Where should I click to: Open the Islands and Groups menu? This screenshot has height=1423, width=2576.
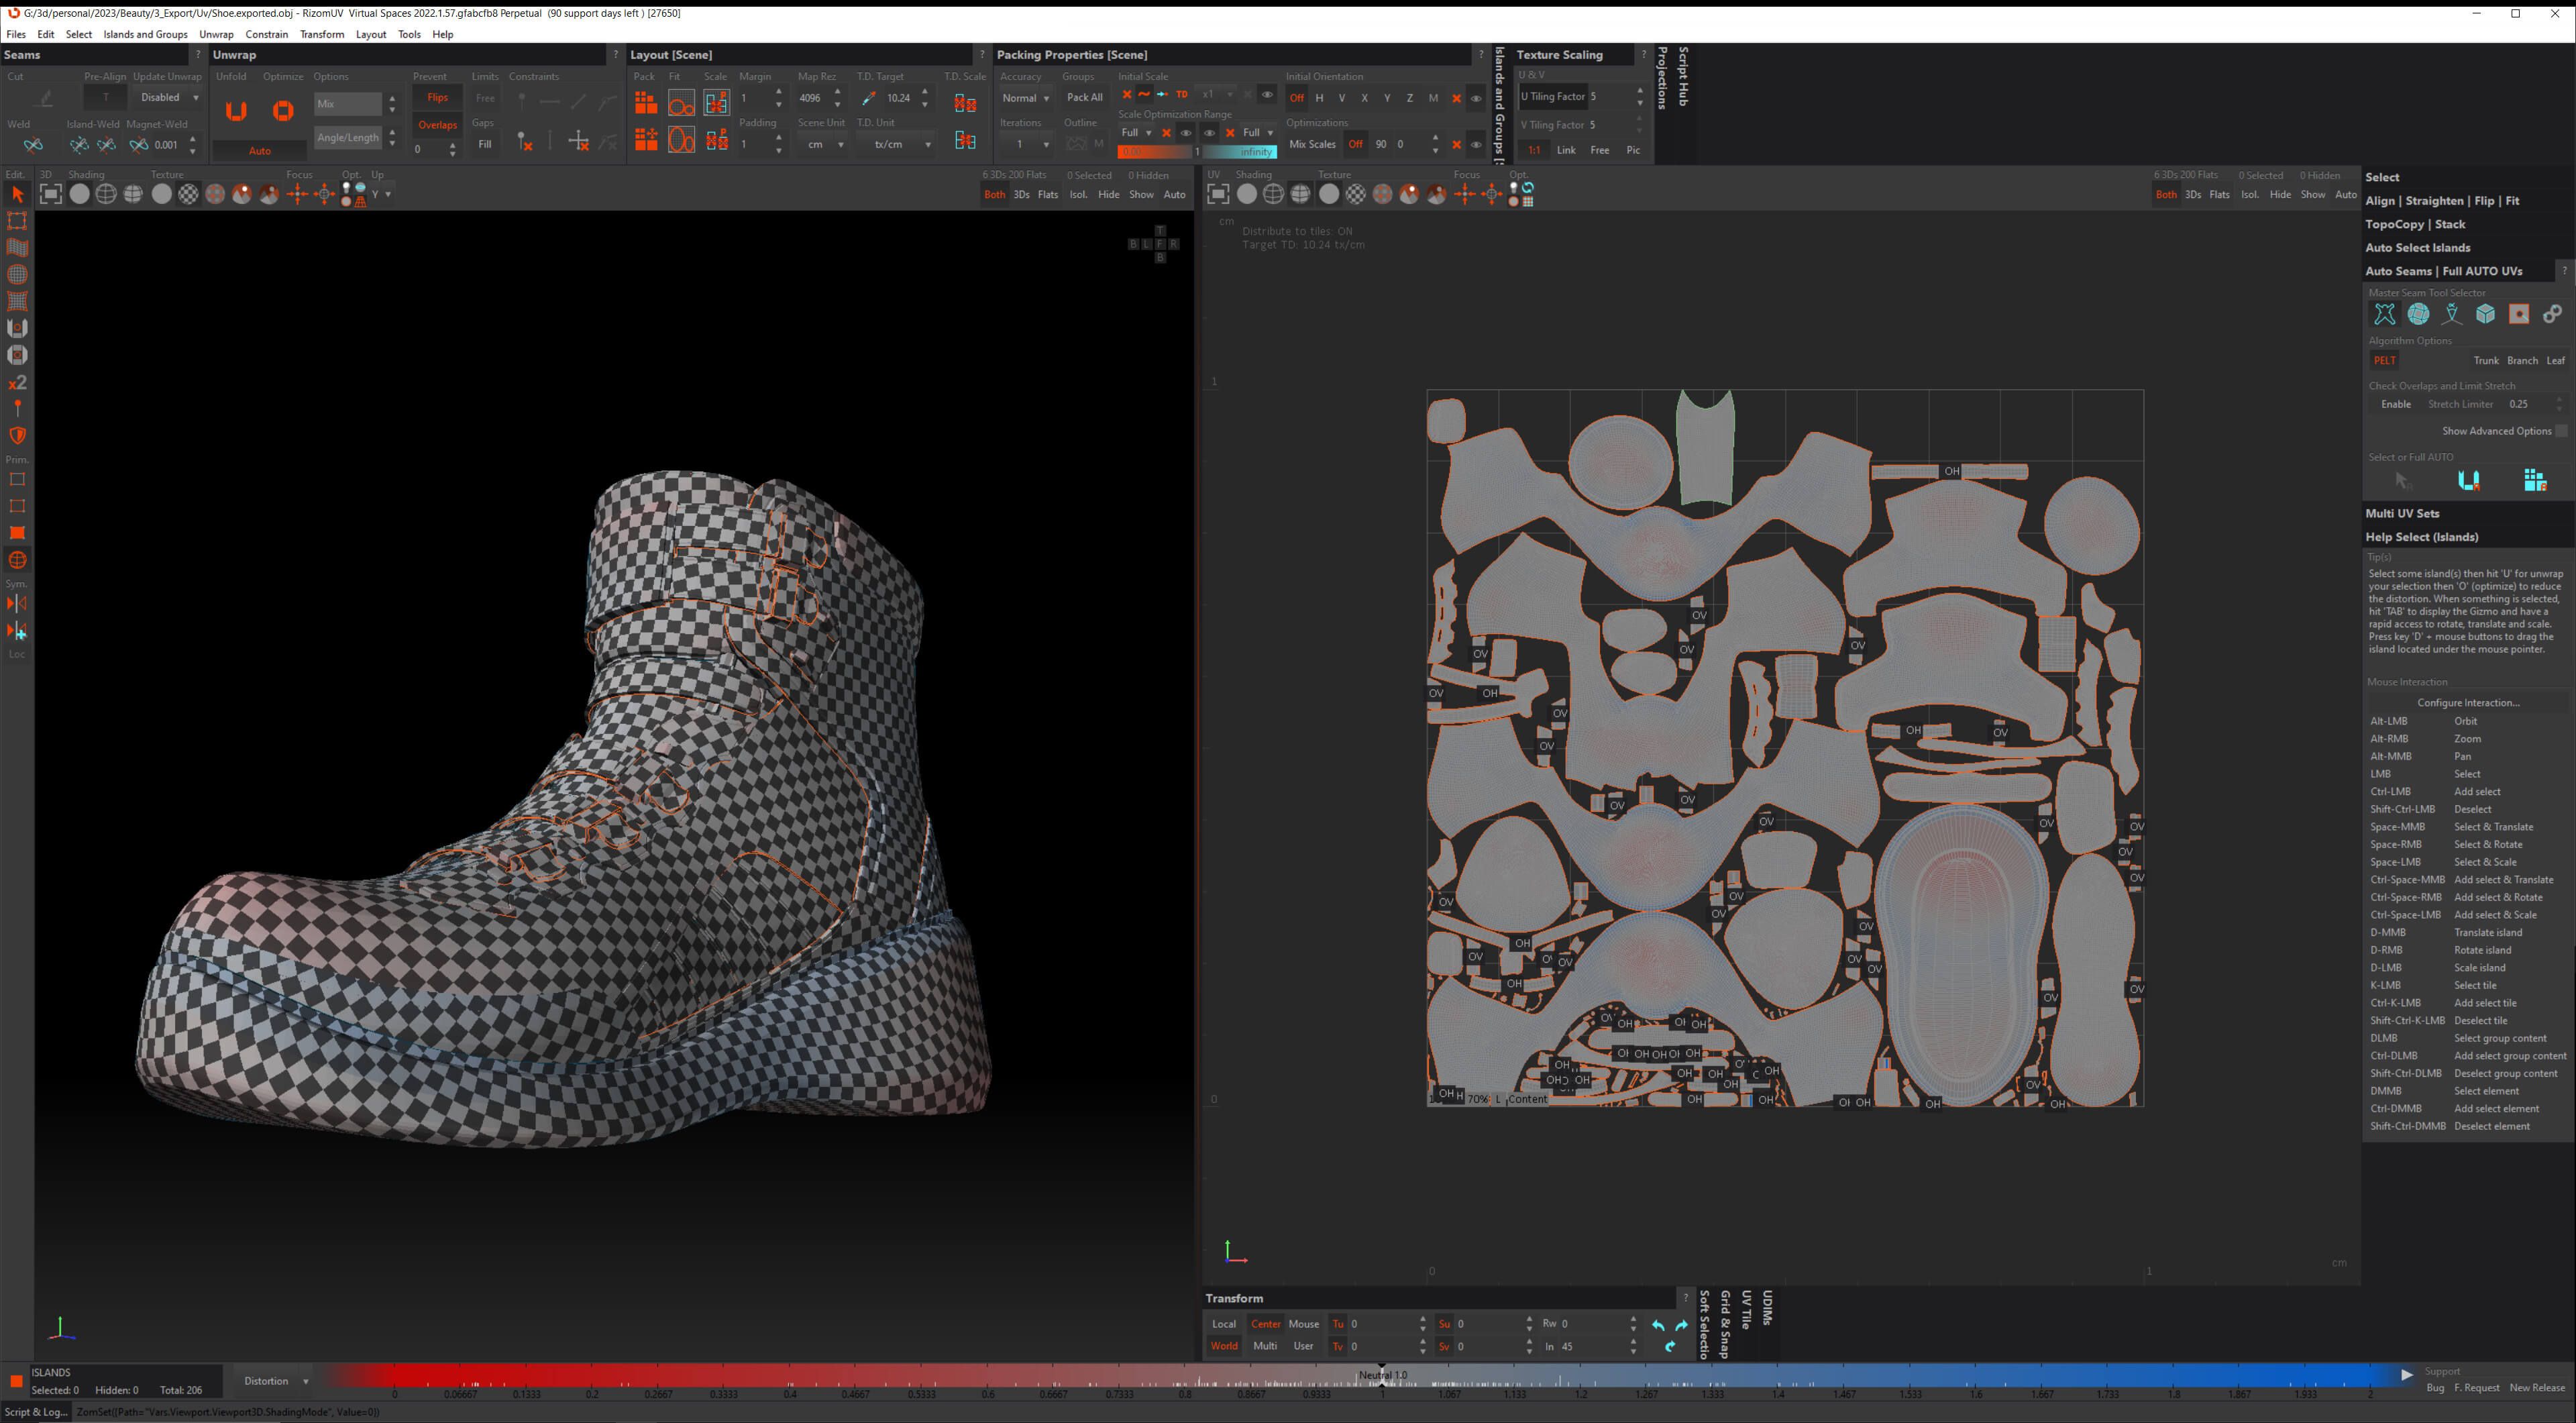pos(145,34)
